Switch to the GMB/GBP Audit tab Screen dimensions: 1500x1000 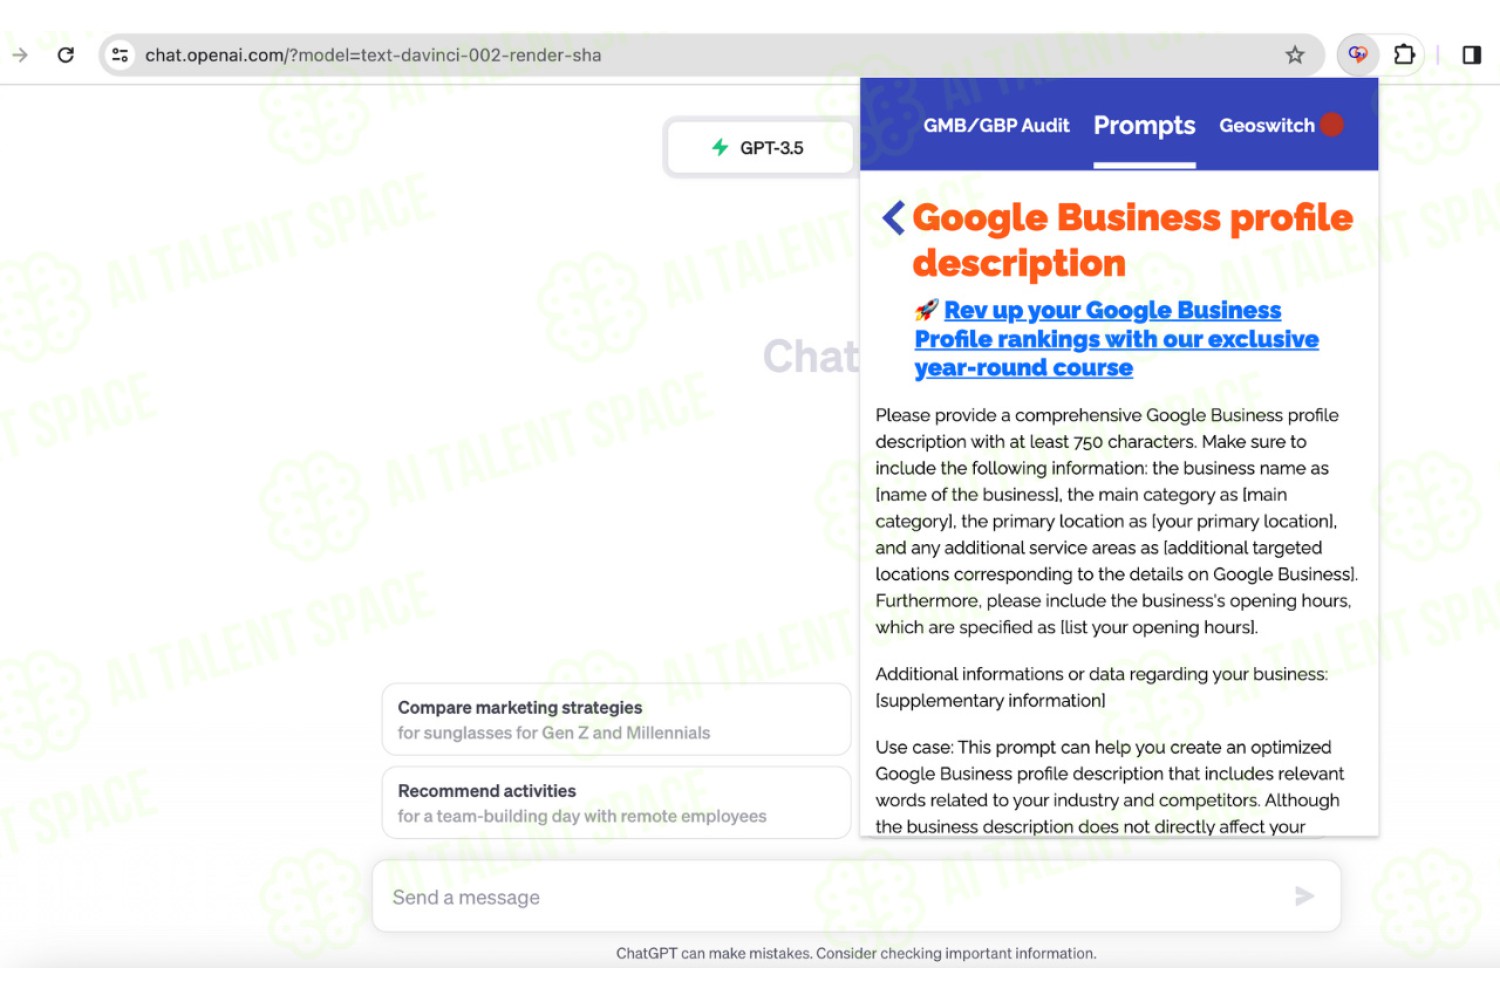(996, 126)
